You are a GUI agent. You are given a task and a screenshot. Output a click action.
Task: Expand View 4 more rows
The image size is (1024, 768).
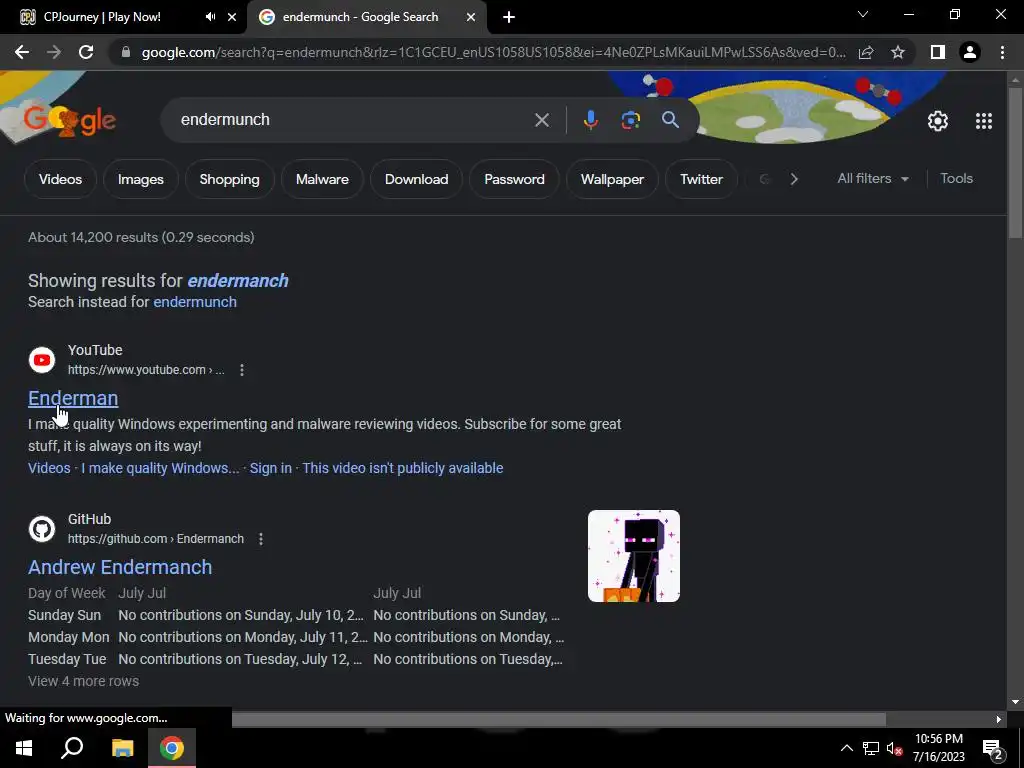(x=84, y=680)
